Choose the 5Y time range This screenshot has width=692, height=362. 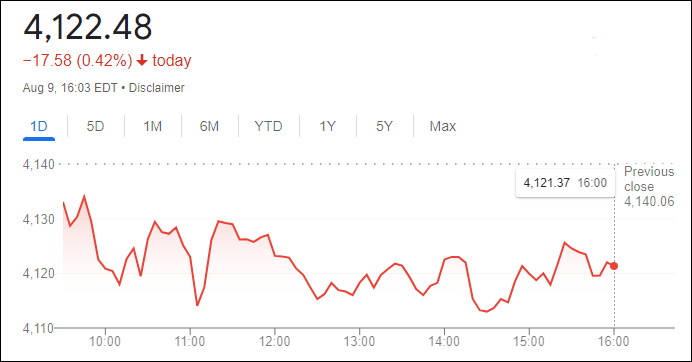[x=384, y=127]
